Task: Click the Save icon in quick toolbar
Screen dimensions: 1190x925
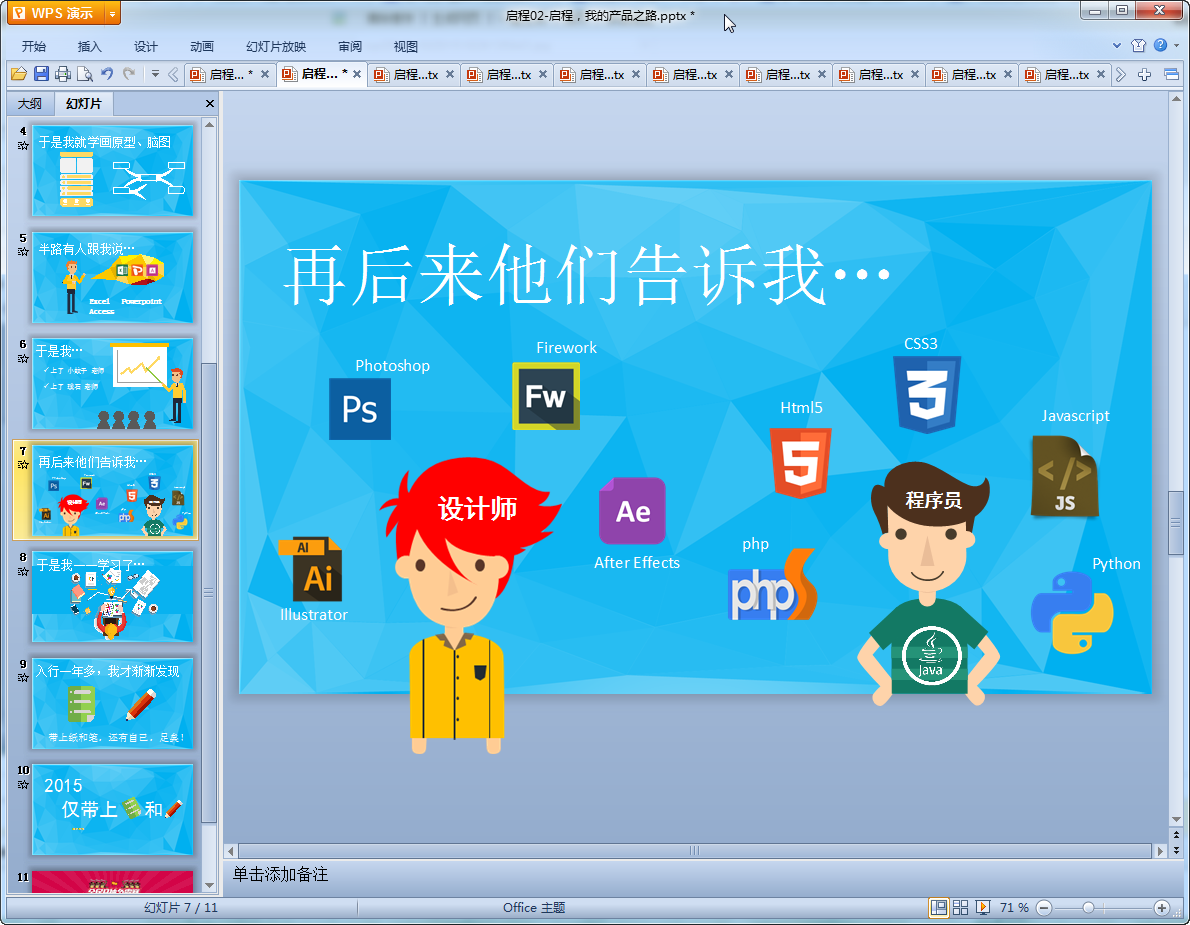Action: click(x=41, y=74)
